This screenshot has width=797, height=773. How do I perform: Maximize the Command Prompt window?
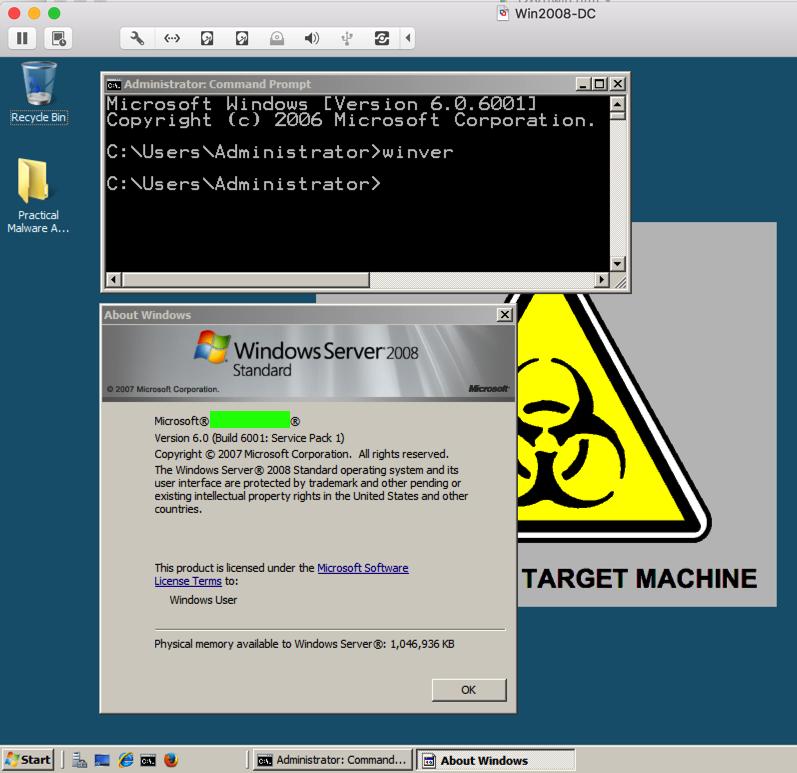pyautogui.click(x=600, y=84)
